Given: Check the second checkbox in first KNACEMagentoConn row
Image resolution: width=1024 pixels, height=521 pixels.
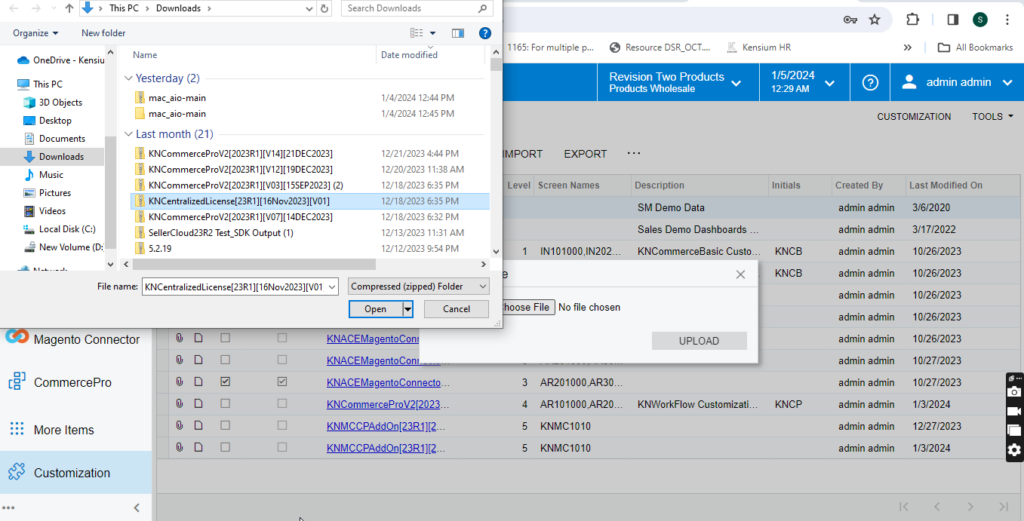Looking at the screenshot, I should [x=282, y=338].
